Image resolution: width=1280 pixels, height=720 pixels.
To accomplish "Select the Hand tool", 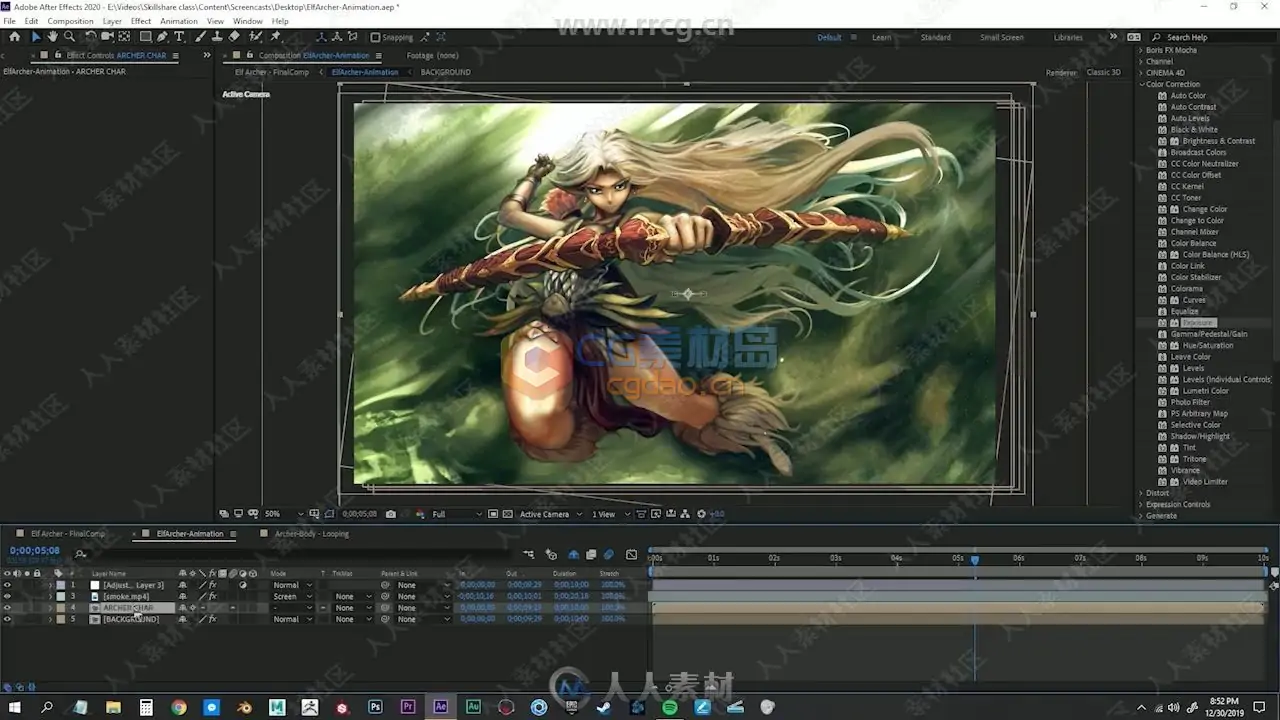I will 52,37.
